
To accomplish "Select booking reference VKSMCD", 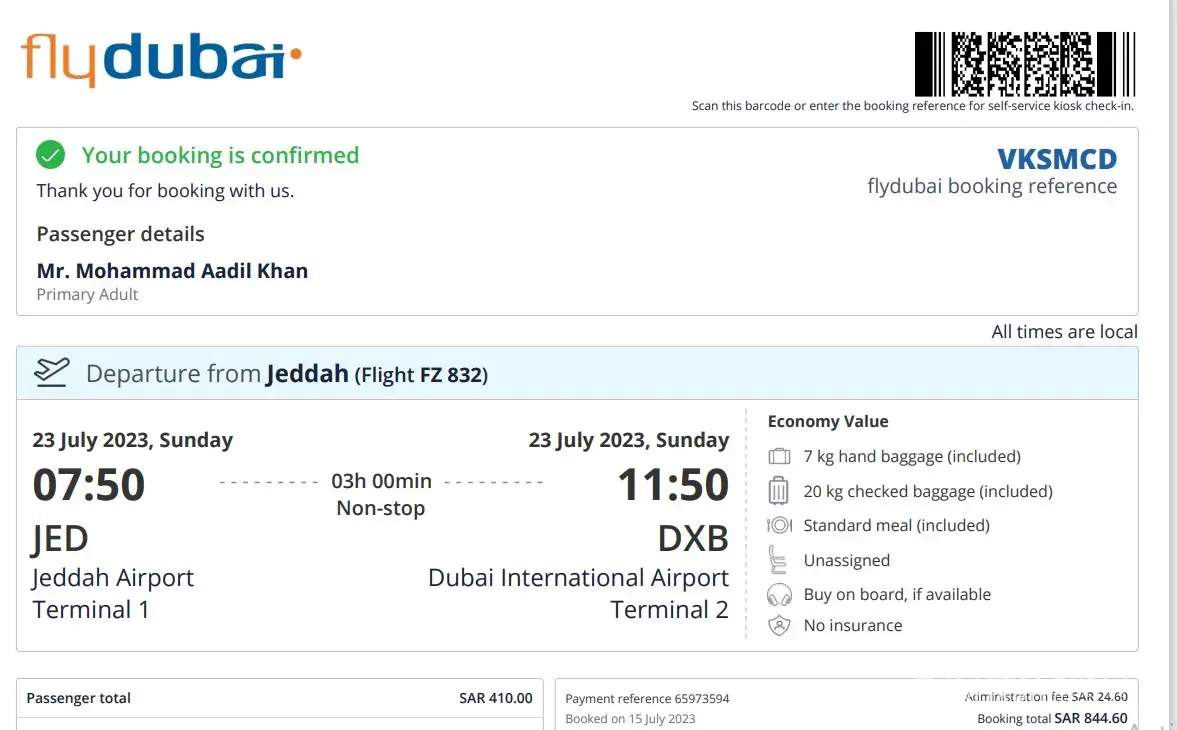I will point(1057,159).
